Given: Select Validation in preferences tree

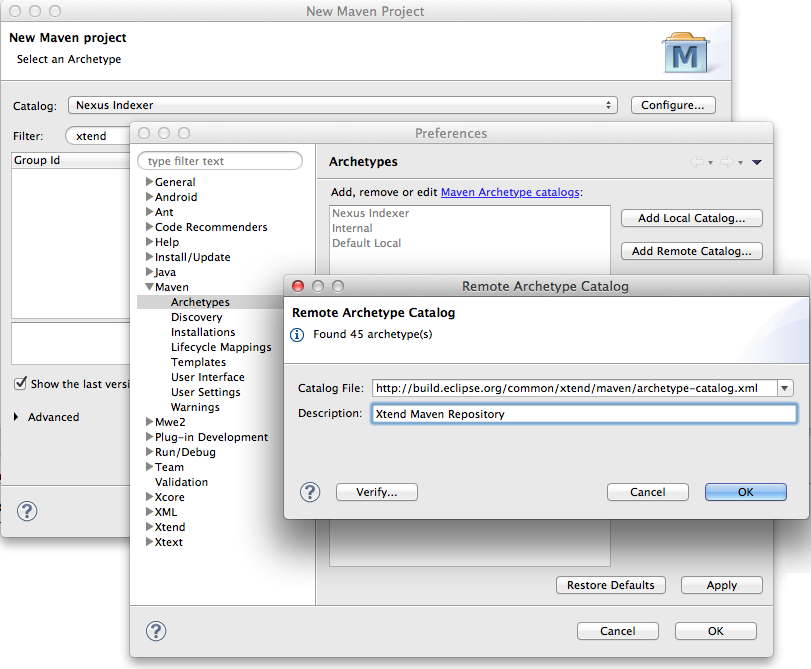Looking at the screenshot, I should (181, 482).
